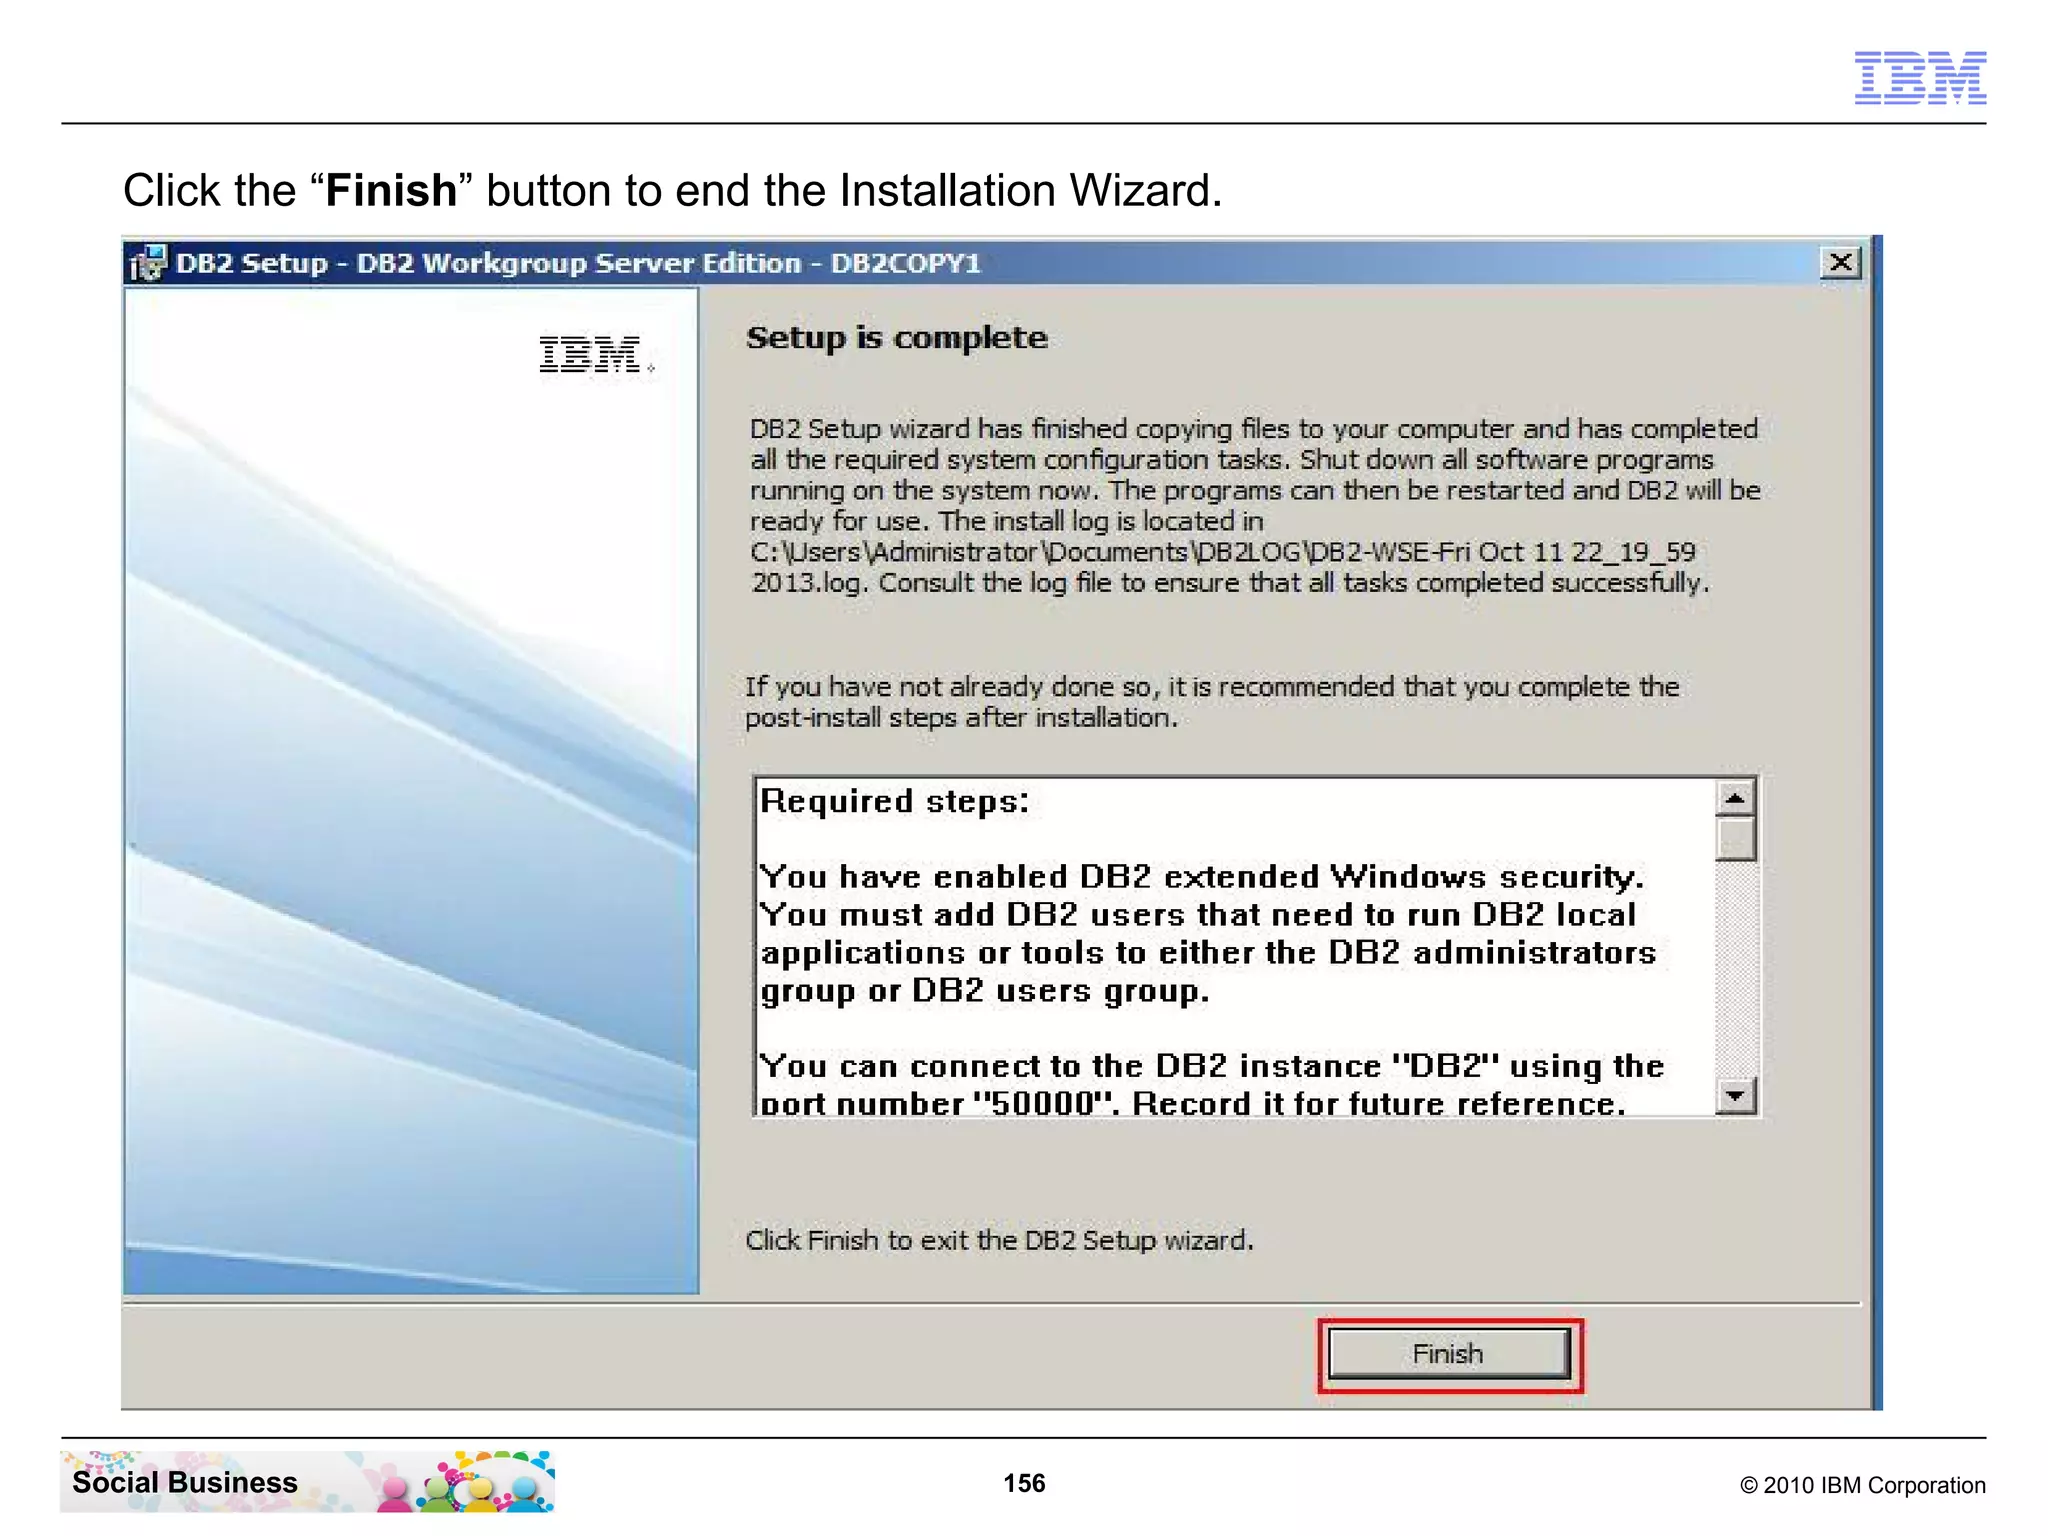Click the slide page number 156
The height and width of the screenshot is (1536, 2048).
1024,1483
